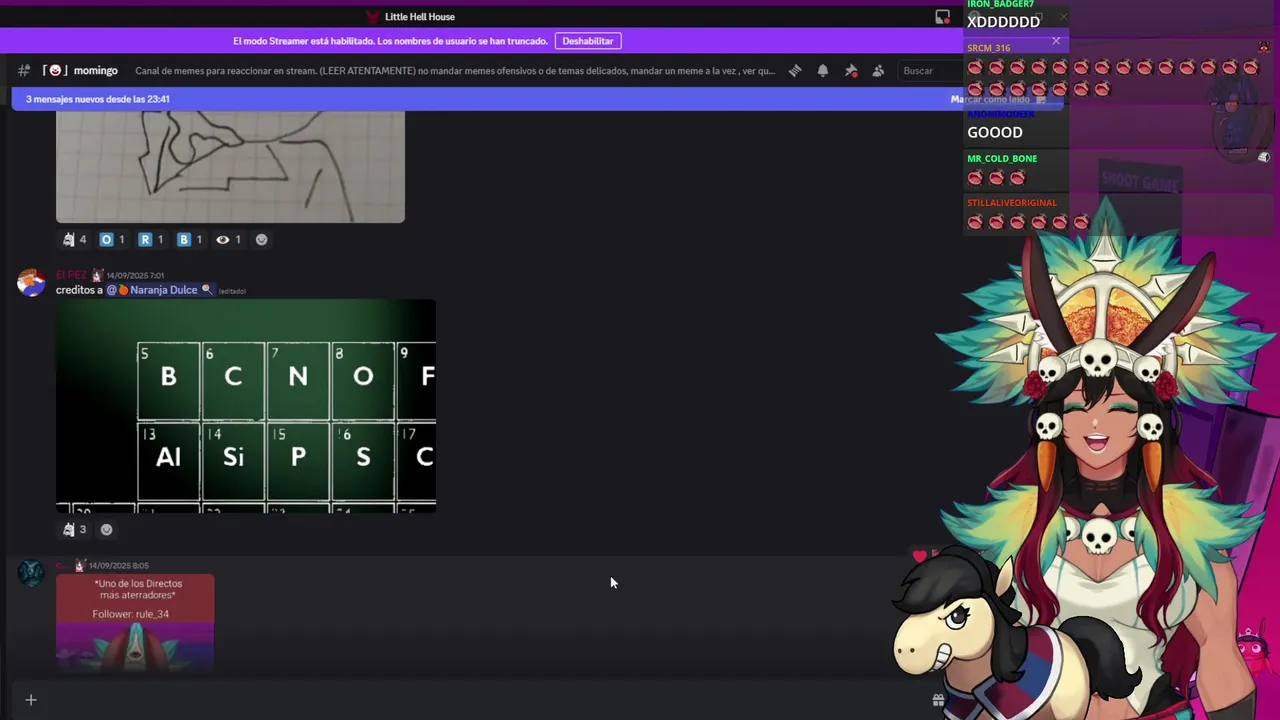Click the XDDDDDD chat message
The height and width of the screenshot is (720, 1280).
click(1004, 22)
